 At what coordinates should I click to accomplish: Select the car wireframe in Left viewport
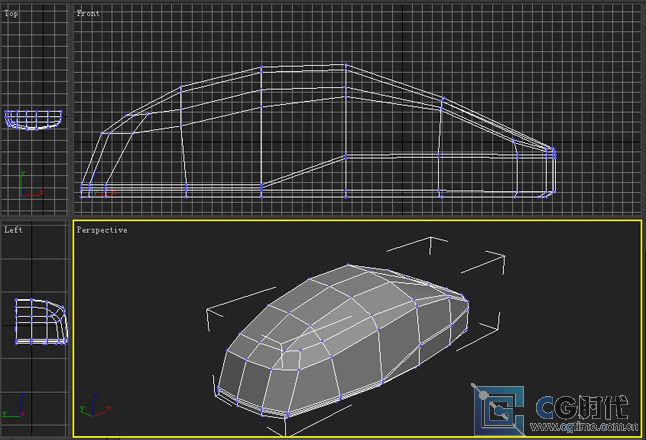[40, 321]
